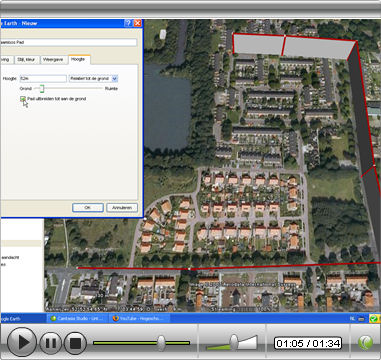The height and width of the screenshot is (360, 381).
Task: Click the green system tray icon
Action: (x=374, y=319)
